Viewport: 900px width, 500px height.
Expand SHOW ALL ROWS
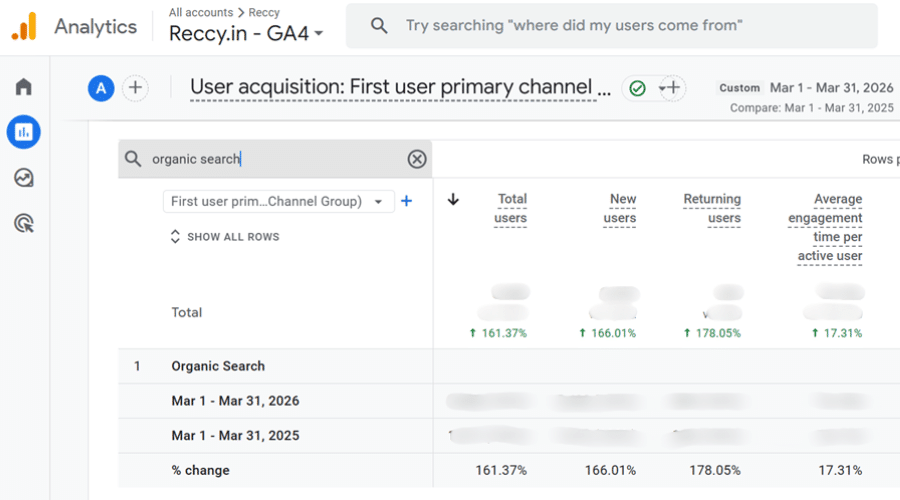(x=225, y=237)
